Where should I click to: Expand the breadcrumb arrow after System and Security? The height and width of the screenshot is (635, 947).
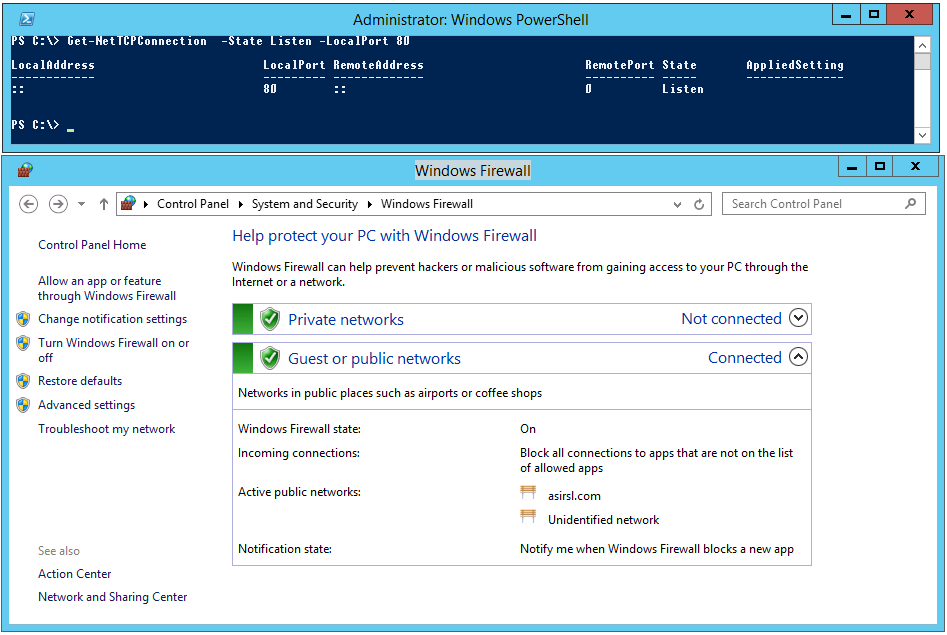(x=370, y=204)
